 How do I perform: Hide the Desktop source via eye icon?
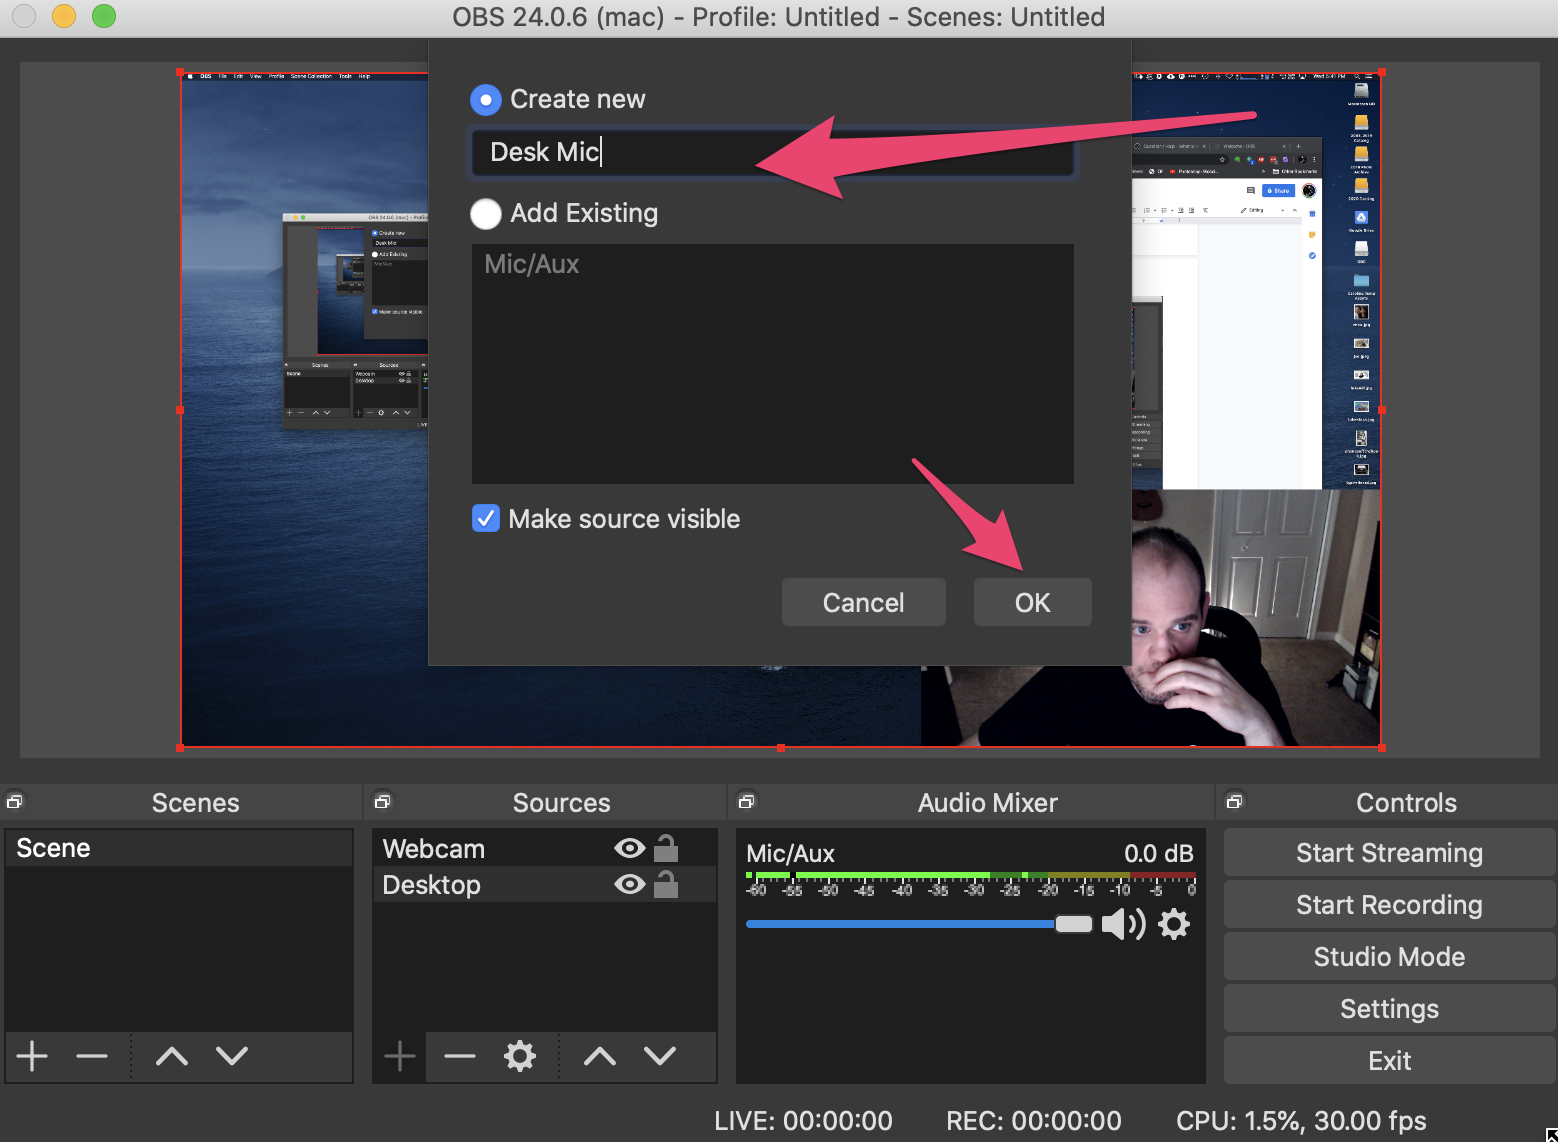point(629,885)
